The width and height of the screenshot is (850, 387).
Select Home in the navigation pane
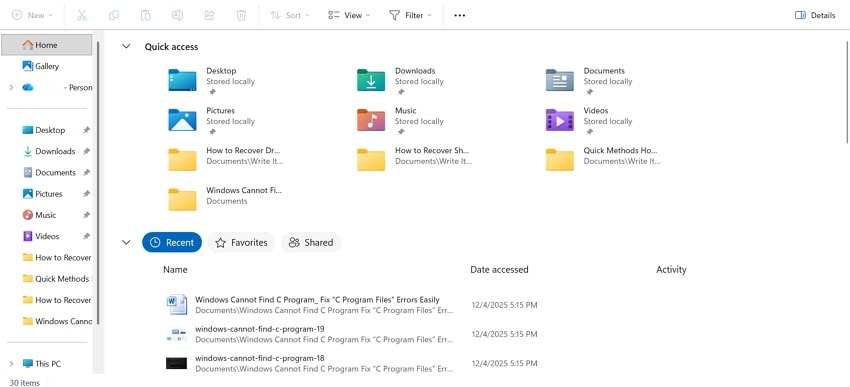click(x=47, y=45)
